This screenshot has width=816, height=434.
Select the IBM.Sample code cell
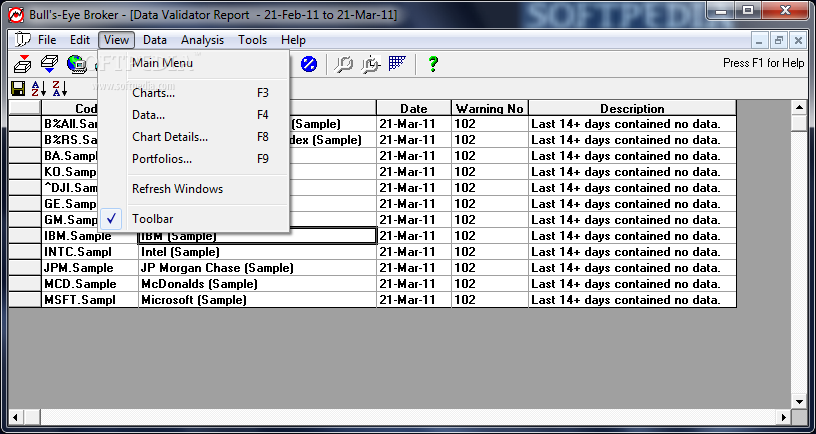coord(90,236)
